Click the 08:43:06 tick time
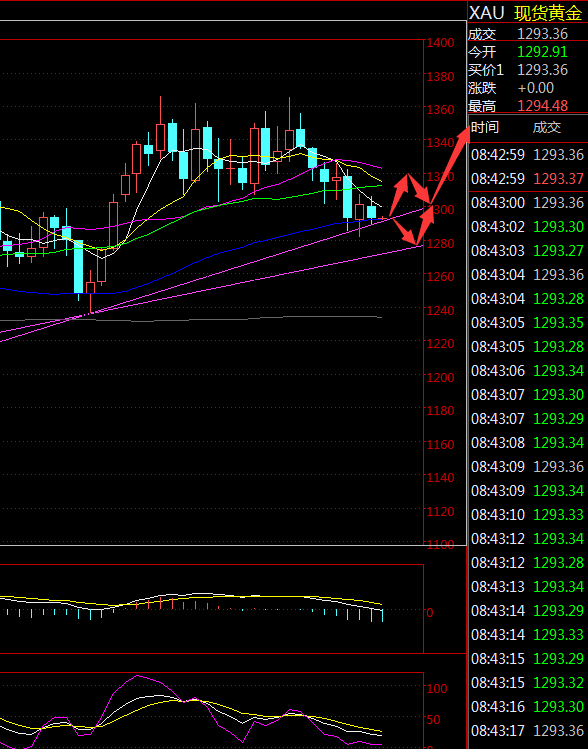This screenshot has height=749, width=588. coord(498,371)
